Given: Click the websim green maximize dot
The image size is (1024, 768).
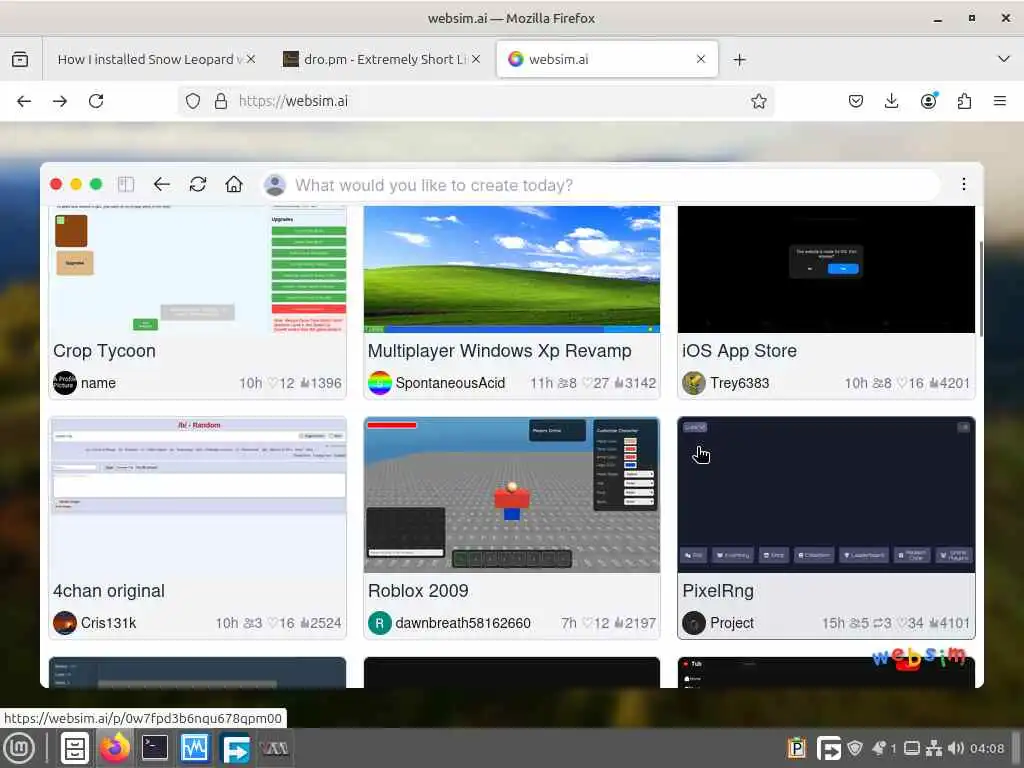Looking at the screenshot, I should coord(96,185).
